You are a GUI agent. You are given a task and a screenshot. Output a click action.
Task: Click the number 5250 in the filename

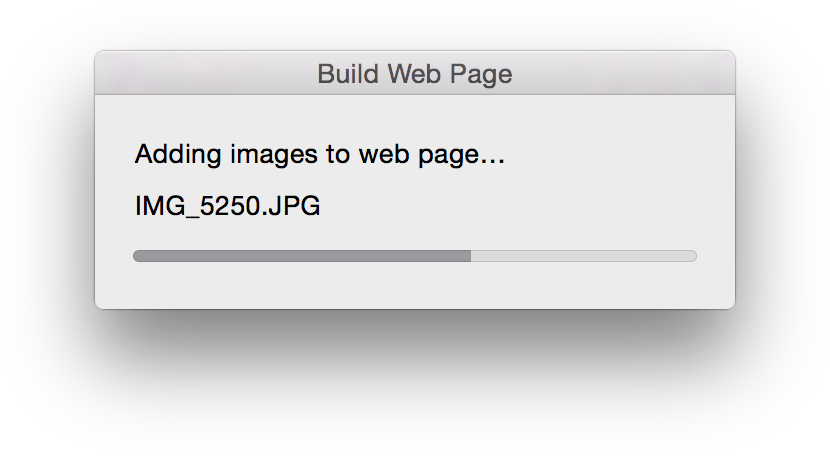point(229,205)
